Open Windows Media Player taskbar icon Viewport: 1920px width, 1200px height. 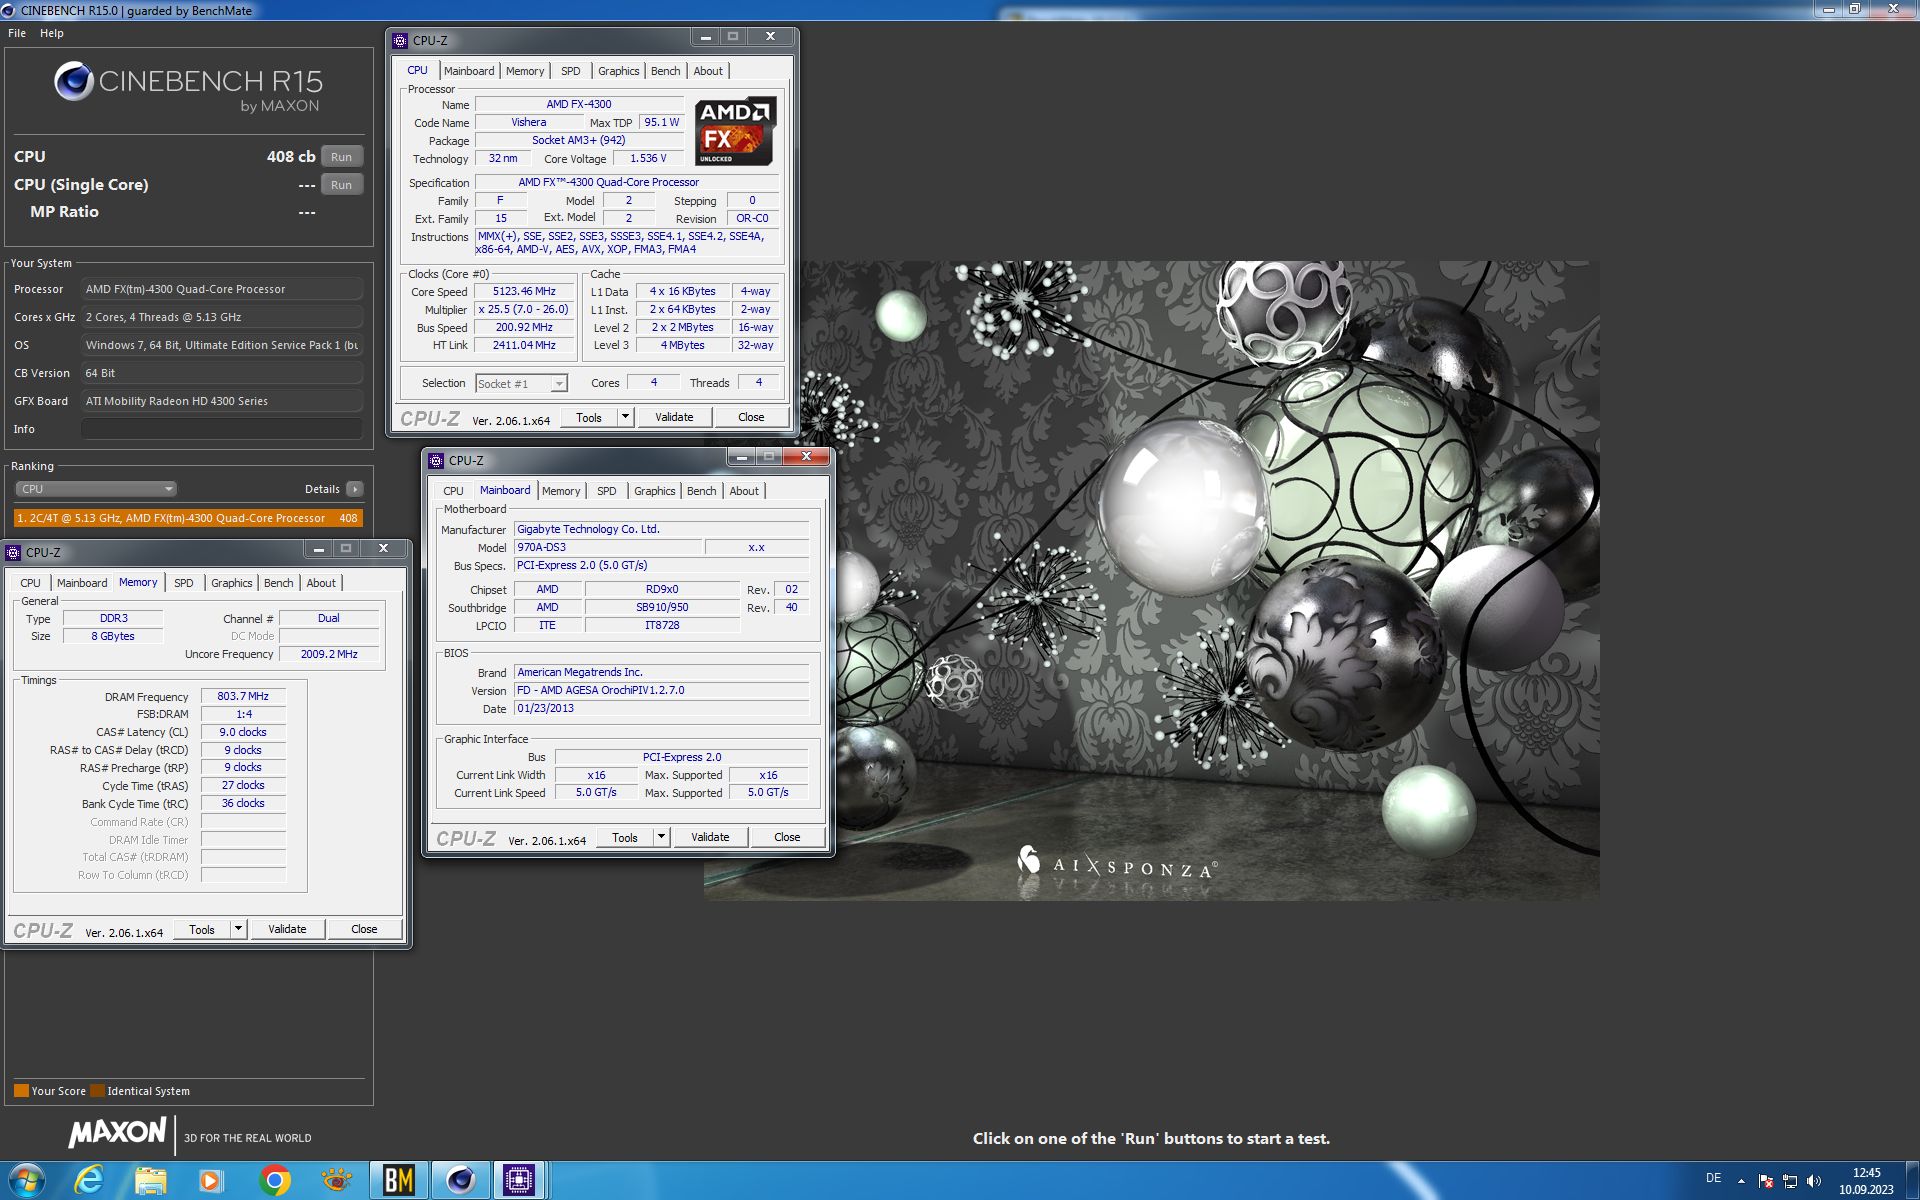pos(211,1181)
